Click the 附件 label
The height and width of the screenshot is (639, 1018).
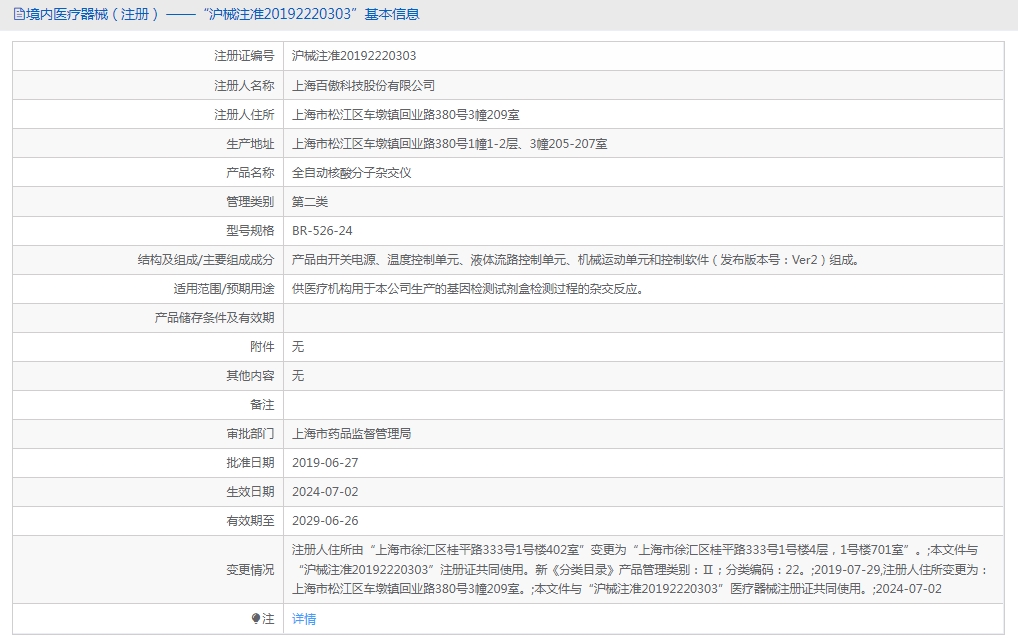[262, 347]
